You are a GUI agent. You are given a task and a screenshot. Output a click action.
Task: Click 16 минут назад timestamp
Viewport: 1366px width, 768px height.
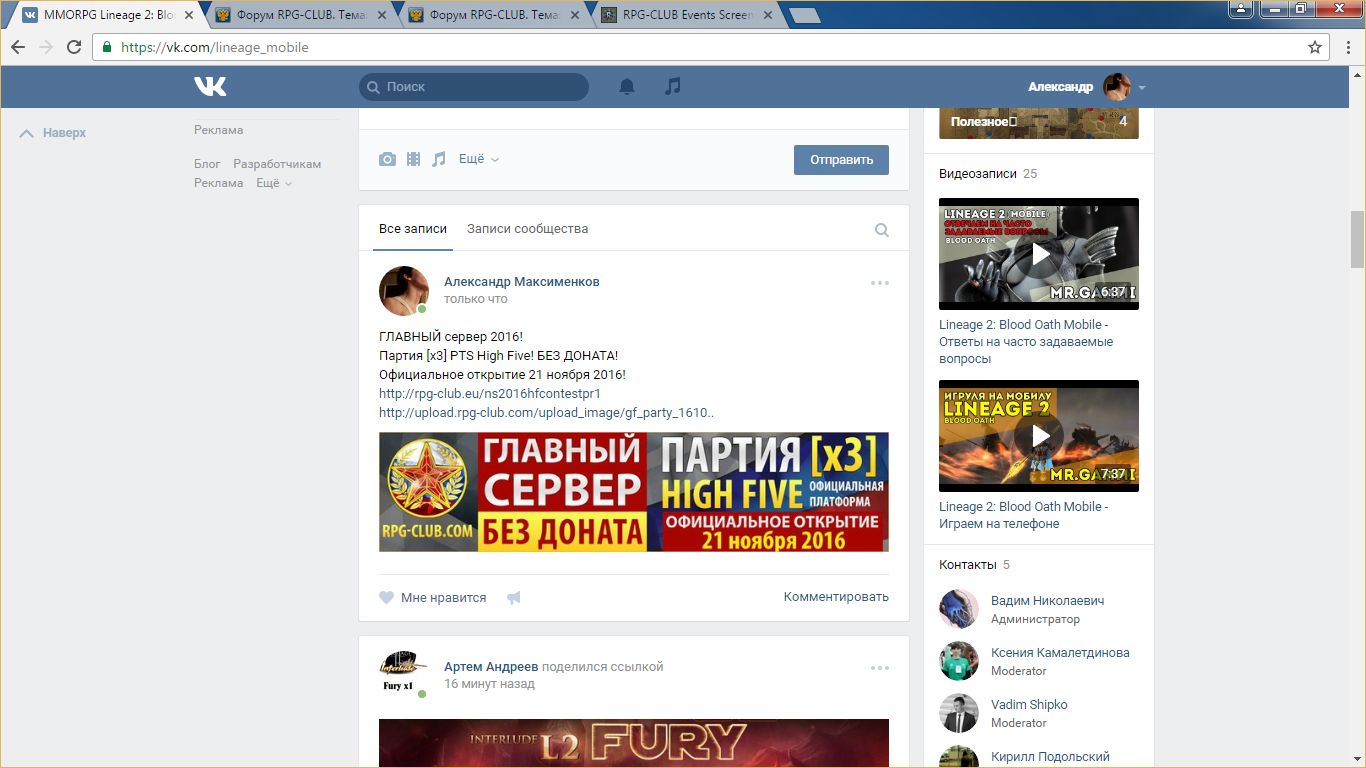point(489,684)
